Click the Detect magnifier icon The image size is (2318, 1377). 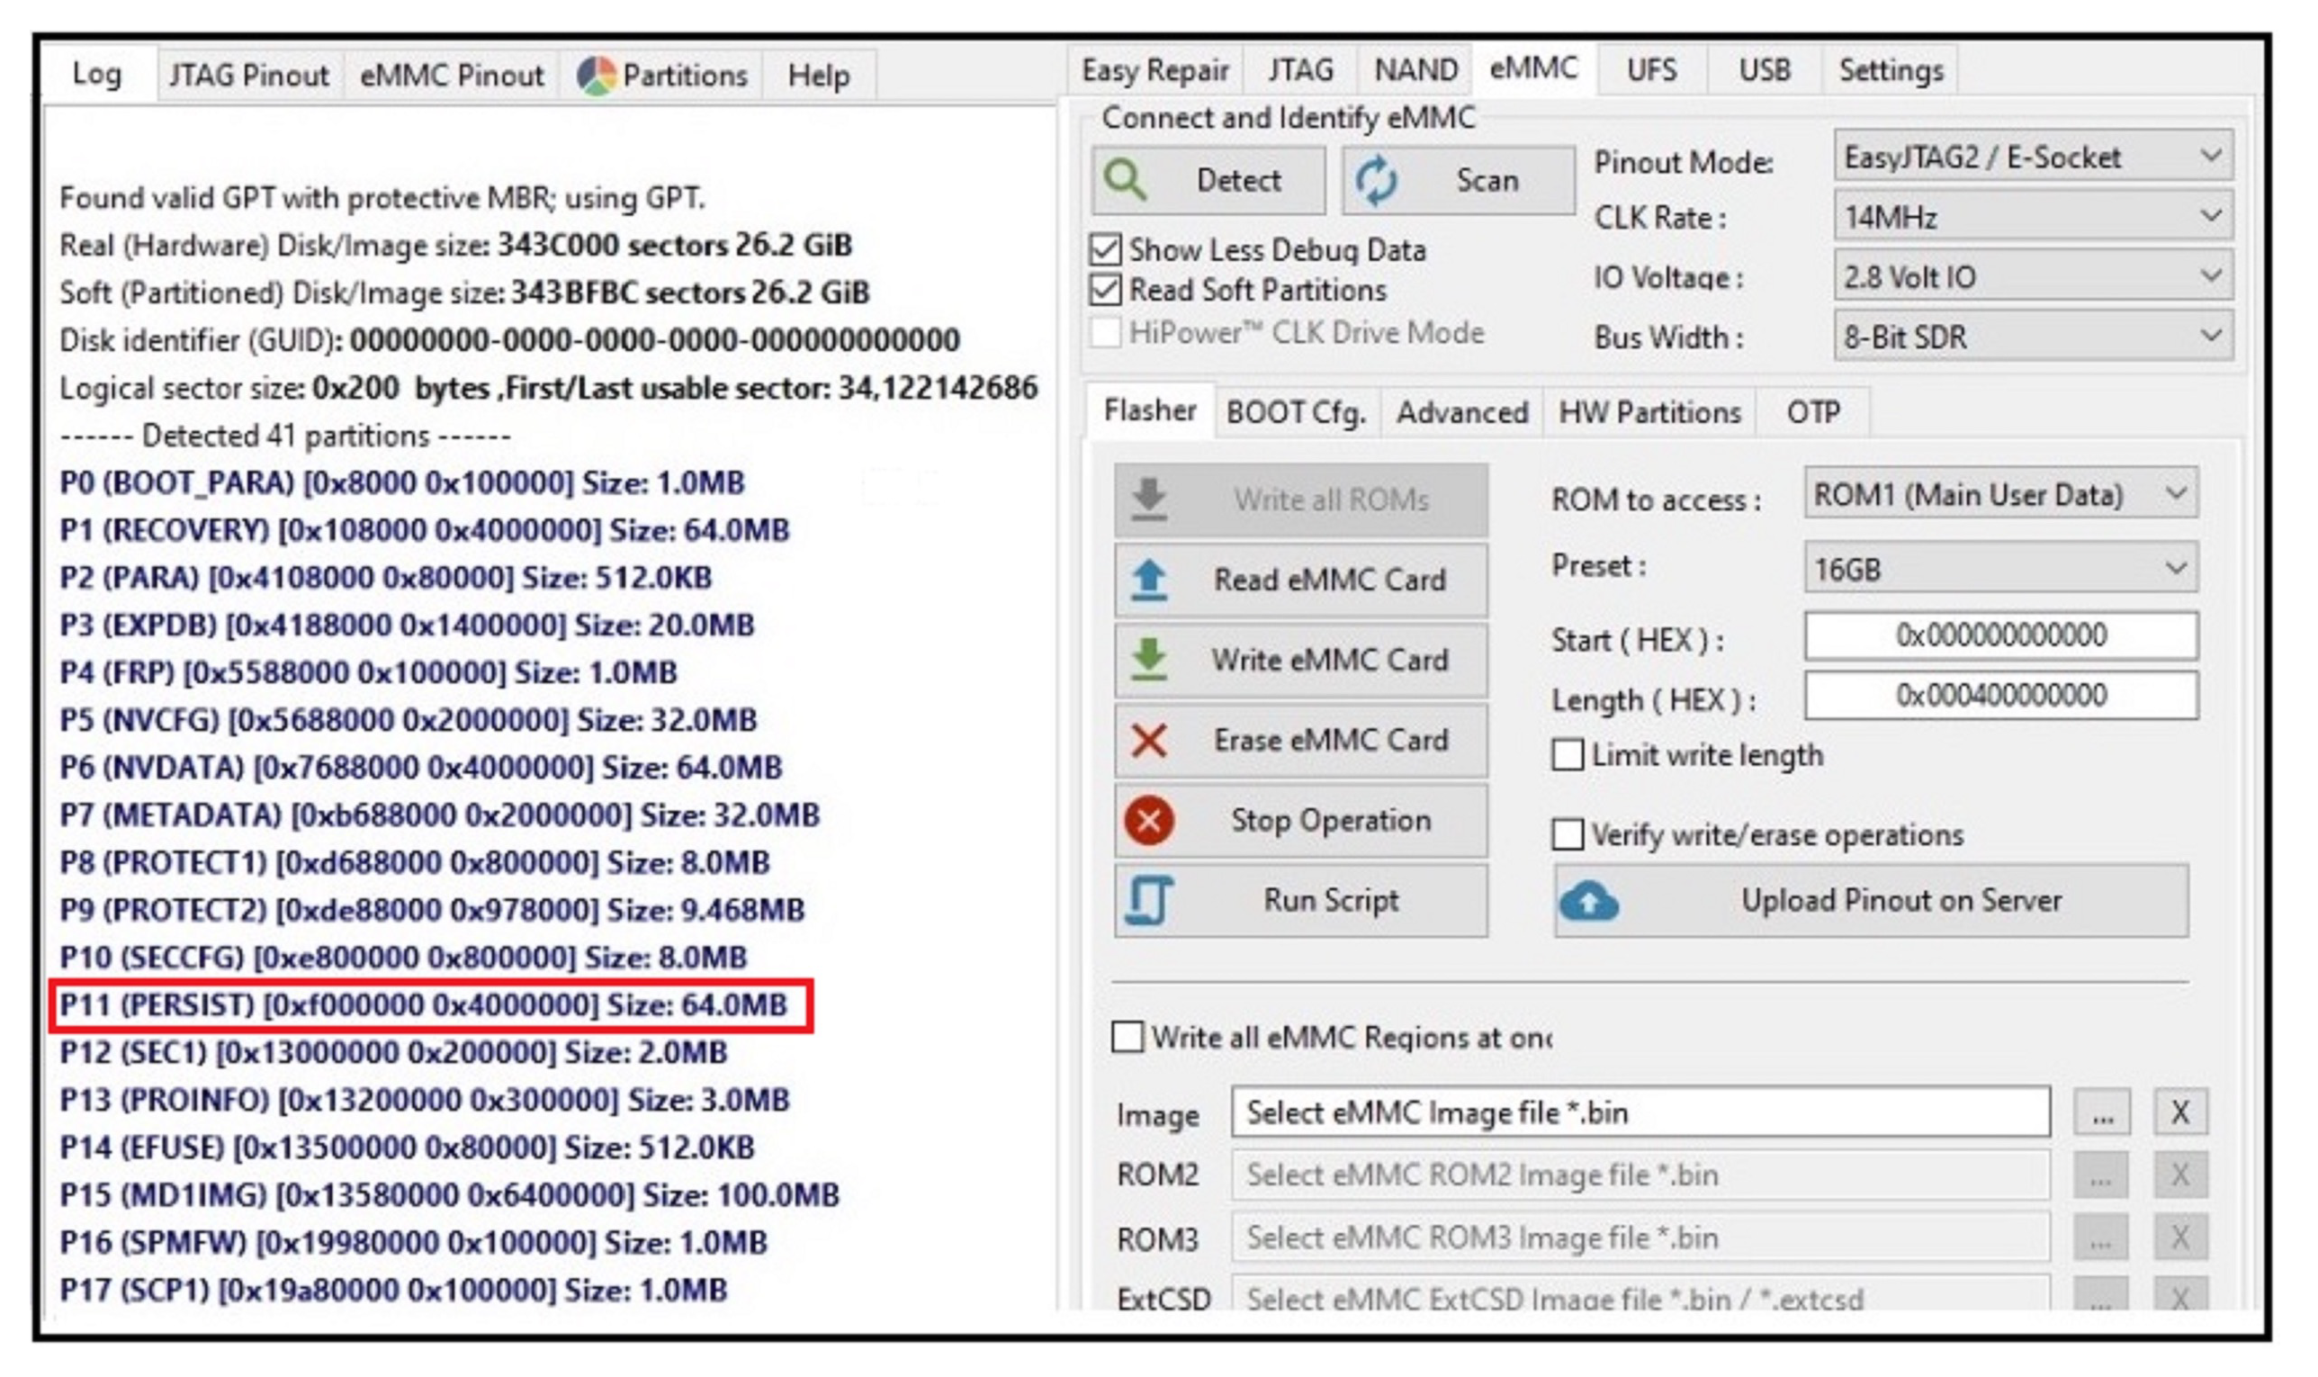click(x=1126, y=181)
